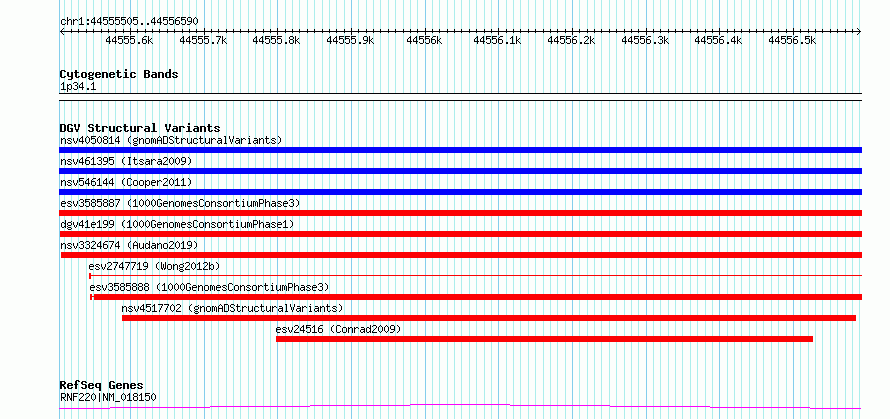
Task: Click the RefSeq Genes track title
Action: (x=102, y=386)
